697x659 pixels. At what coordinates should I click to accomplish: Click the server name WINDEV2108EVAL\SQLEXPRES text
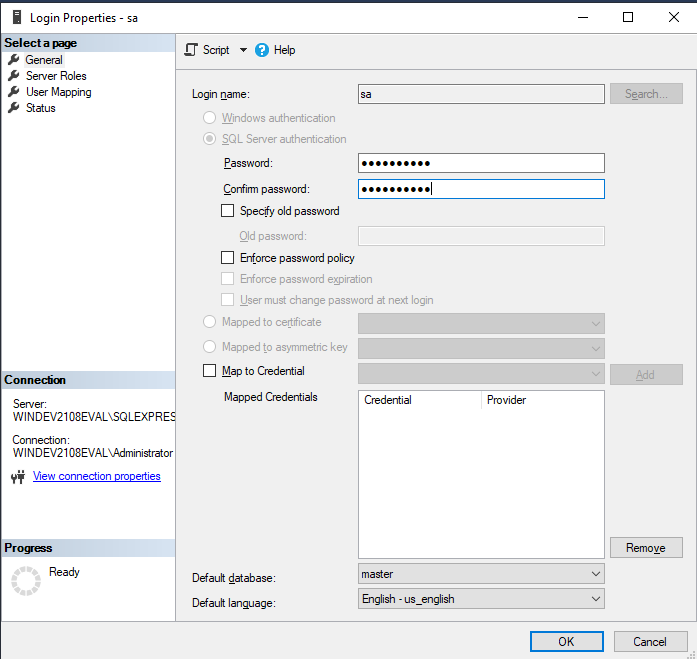tap(94, 417)
